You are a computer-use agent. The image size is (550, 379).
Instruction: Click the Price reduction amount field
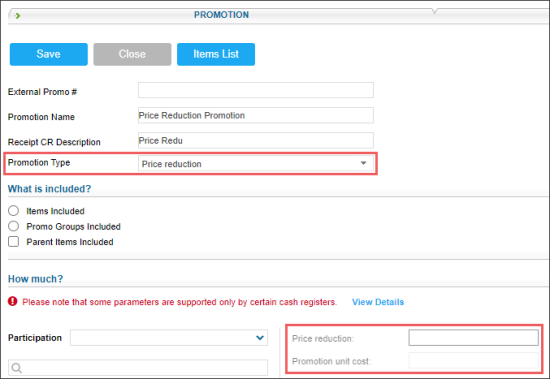click(x=474, y=338)
